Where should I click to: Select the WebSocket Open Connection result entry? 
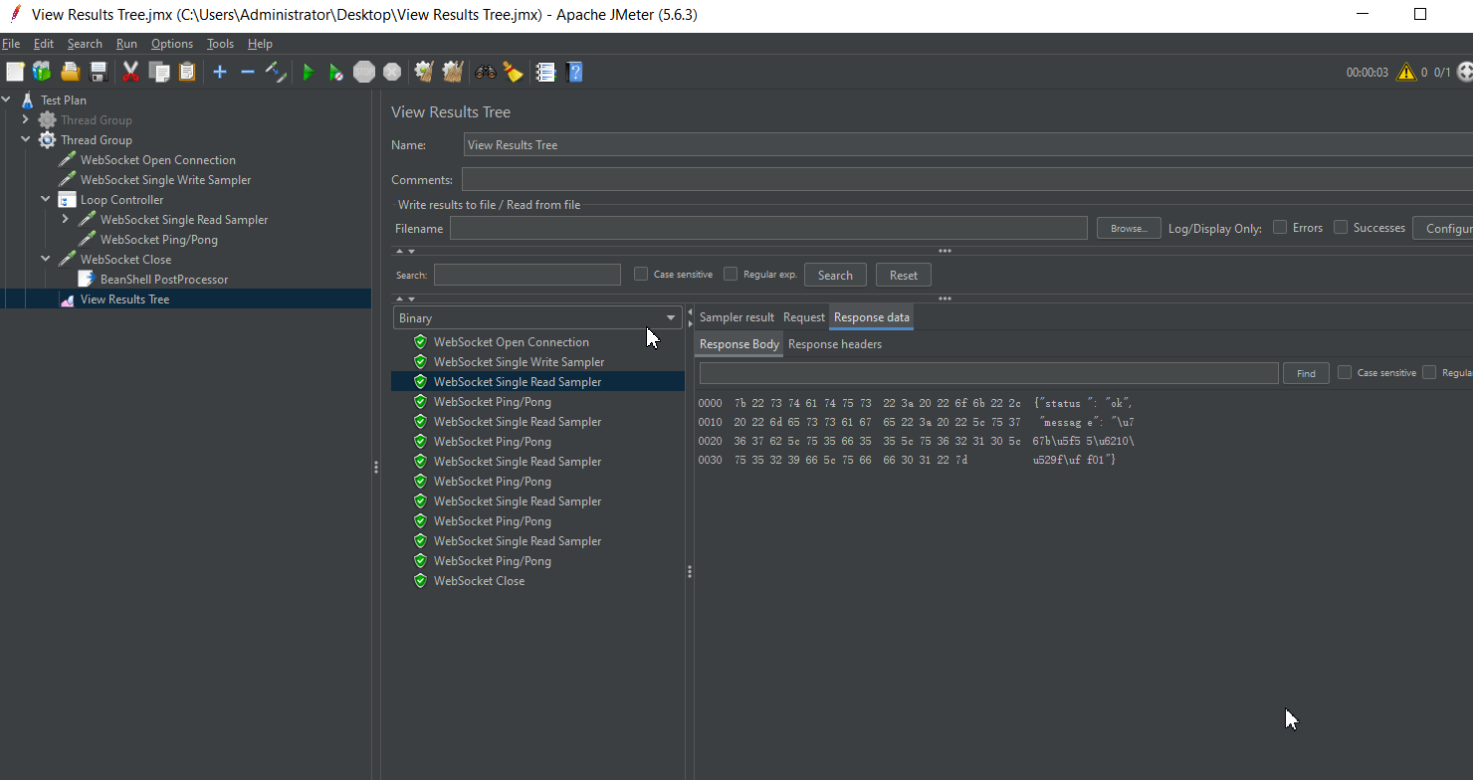pos(511,342)
